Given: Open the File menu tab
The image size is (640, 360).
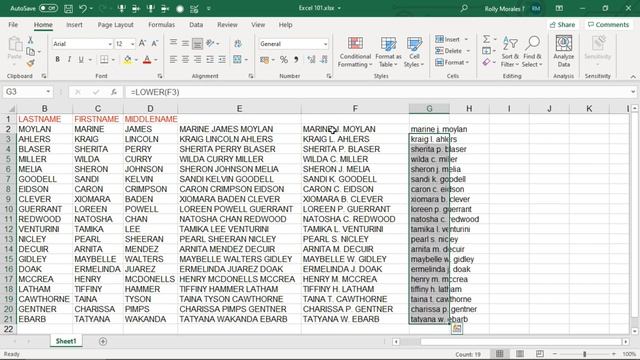Looking at the screenshot, I should 13,25.
